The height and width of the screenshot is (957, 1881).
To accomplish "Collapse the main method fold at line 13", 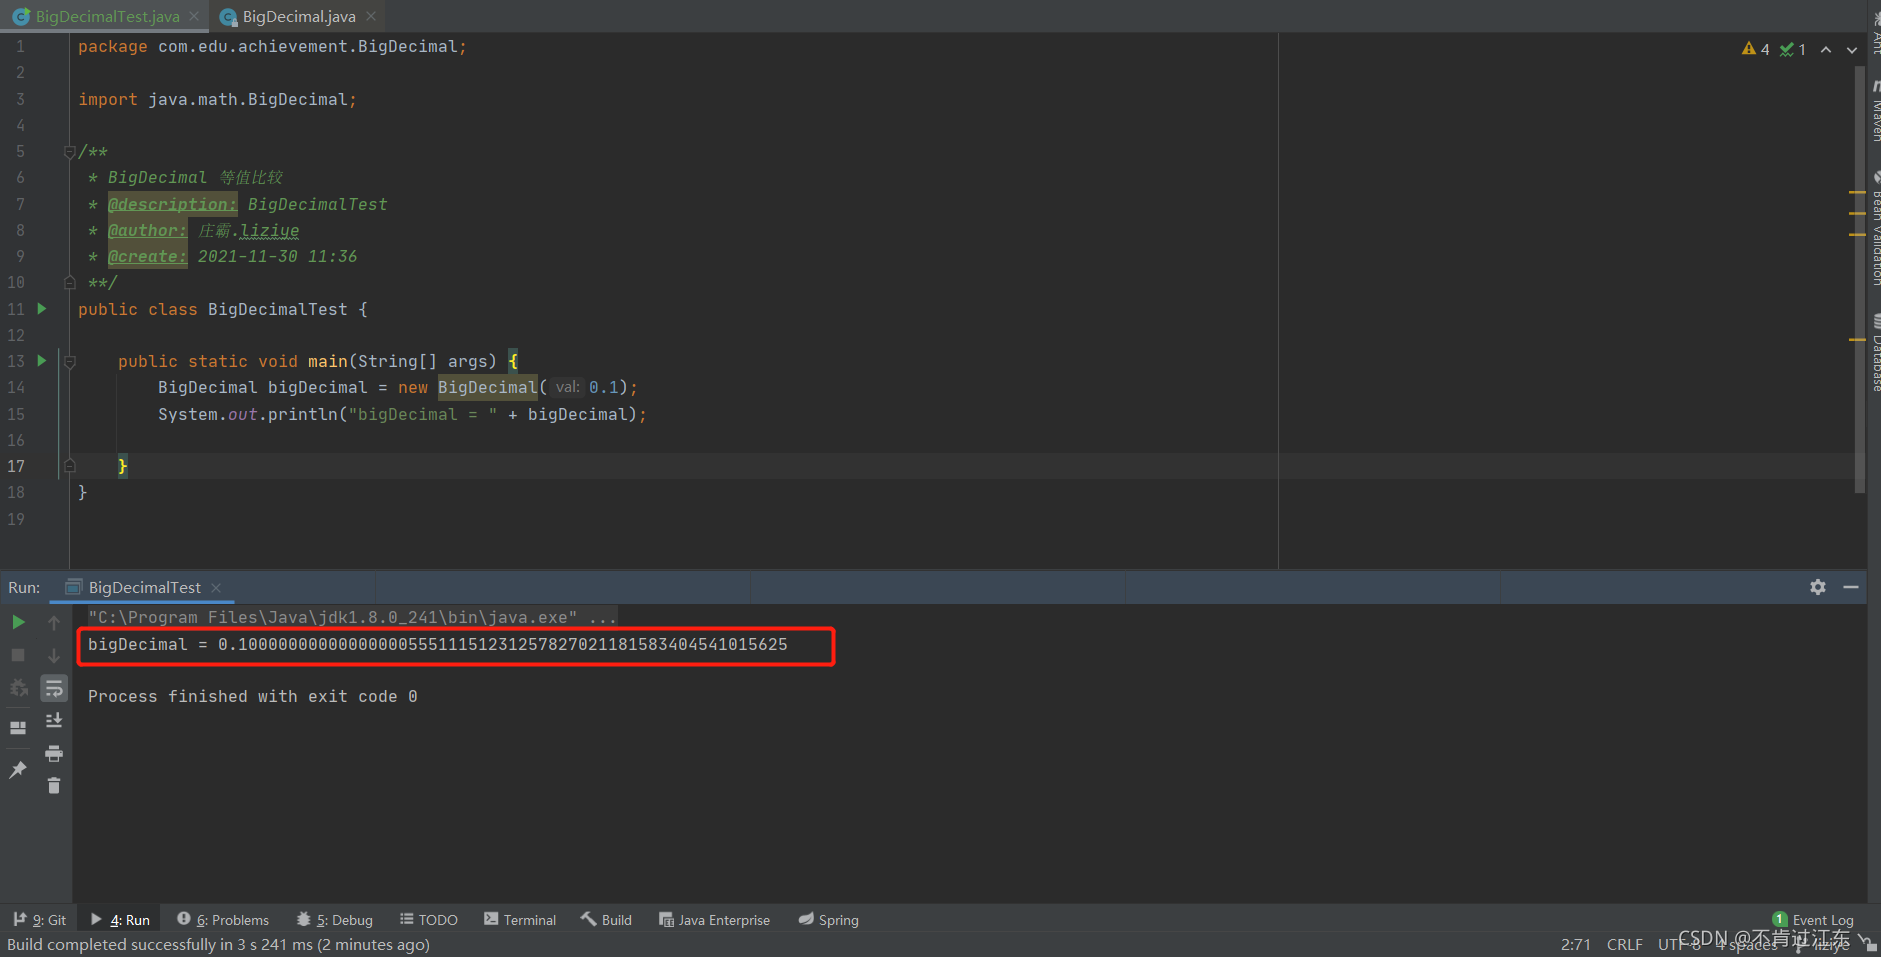I will pyautogui.click(x=70, y=362).
